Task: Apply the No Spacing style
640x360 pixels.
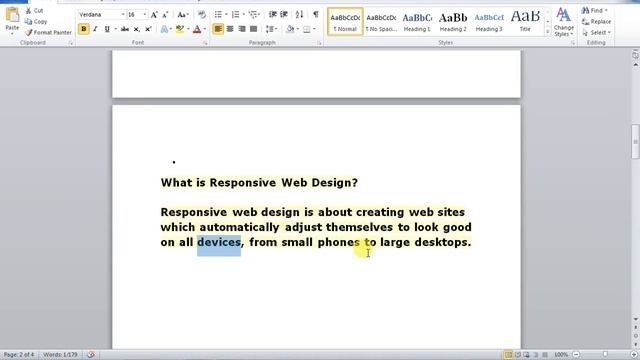Action: pyautogui.click(x=381, y=22)
